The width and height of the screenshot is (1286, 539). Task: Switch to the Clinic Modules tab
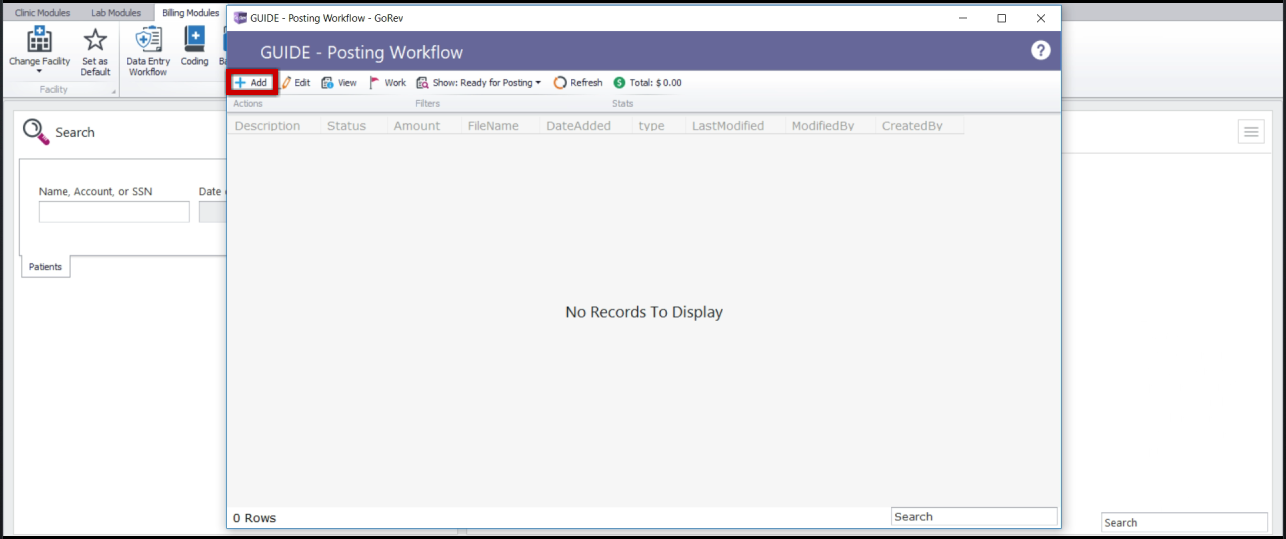click(42, 13)
